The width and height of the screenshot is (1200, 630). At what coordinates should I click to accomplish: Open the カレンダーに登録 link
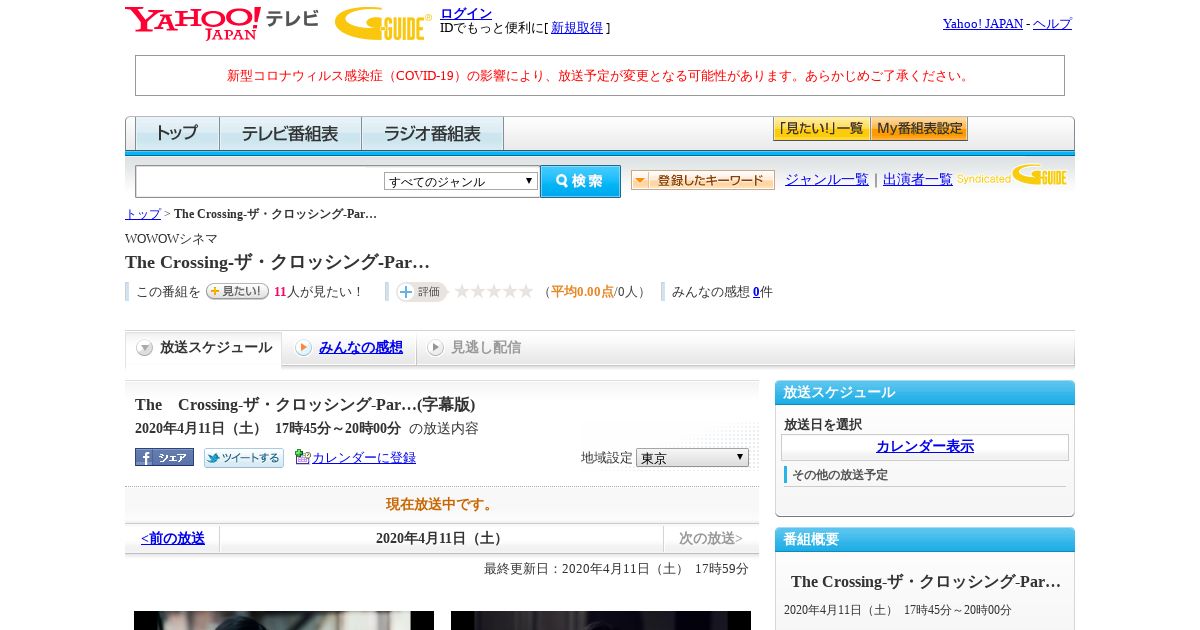pos(364,458)
